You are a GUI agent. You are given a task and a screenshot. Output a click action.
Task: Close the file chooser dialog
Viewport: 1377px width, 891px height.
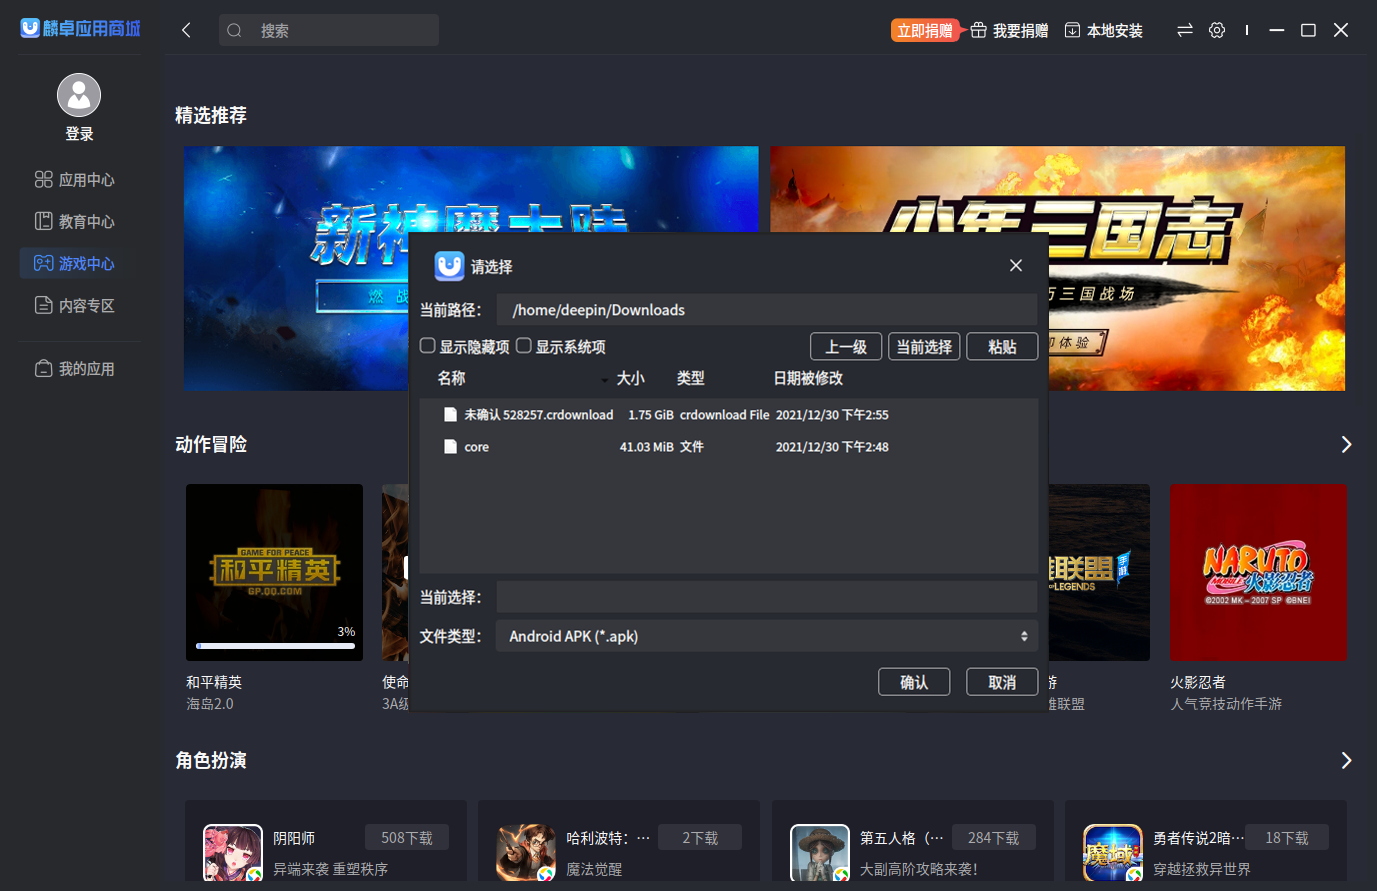click(1015, 265)
